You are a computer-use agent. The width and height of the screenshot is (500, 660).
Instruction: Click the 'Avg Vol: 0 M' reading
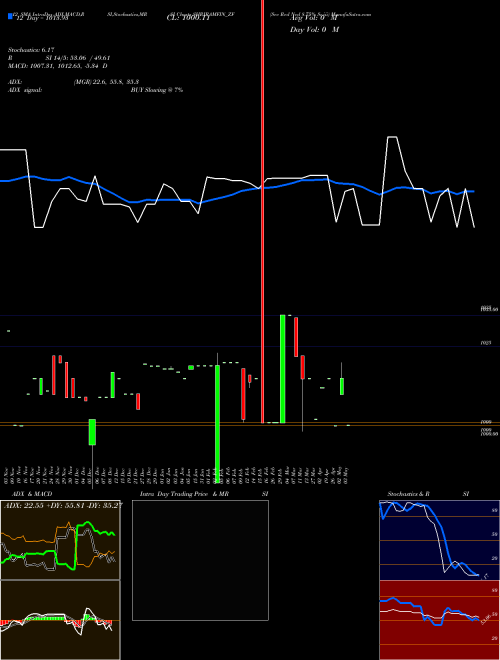[313, 19]
